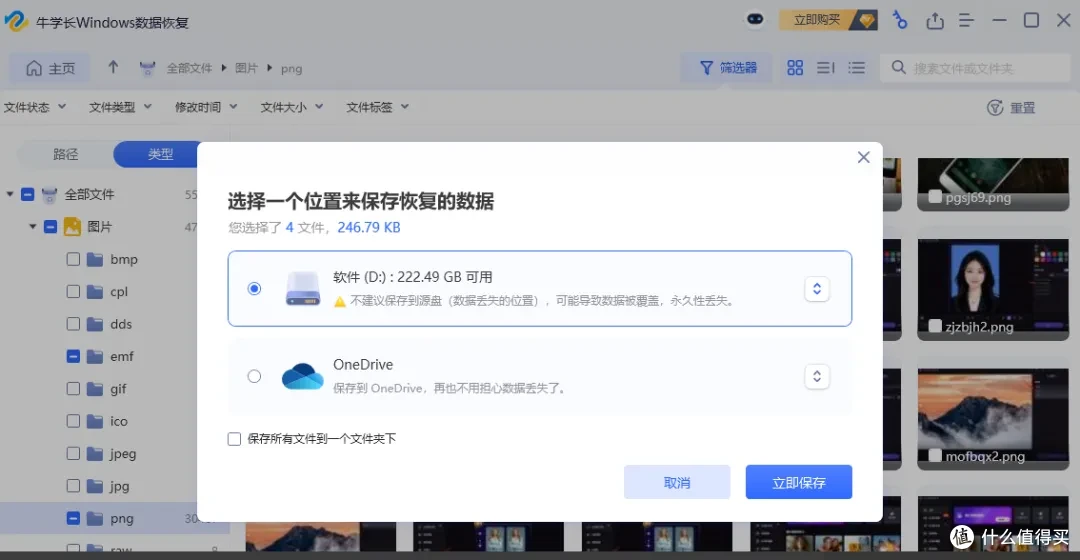This screenshot has height=560, width=1080.
Task: Select 全部文件 breadcrumb item
Action: [189, 68]
